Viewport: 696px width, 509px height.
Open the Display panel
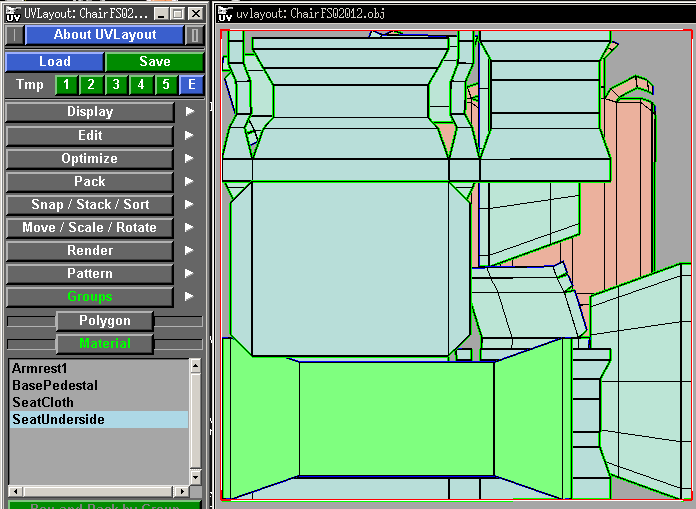[x=90, y=111]
